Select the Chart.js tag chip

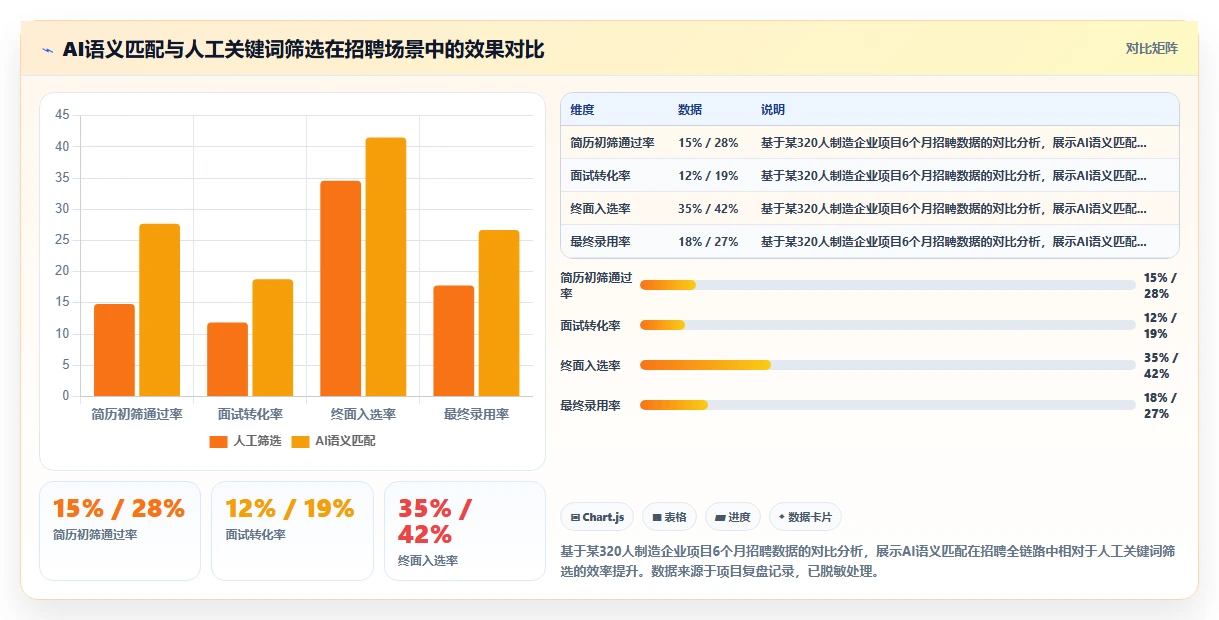(597, 517)
